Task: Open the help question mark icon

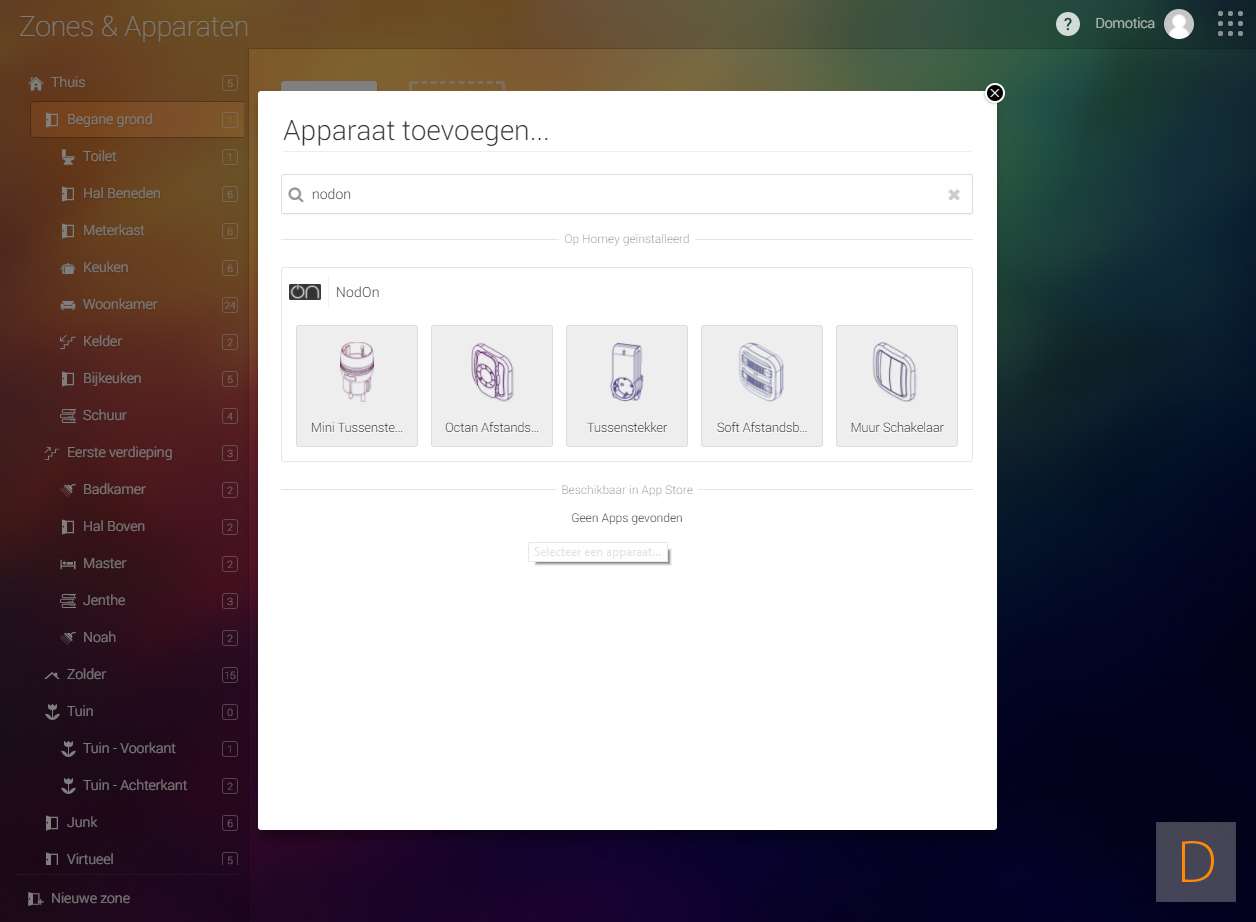Action: [x=1068, y=24]
